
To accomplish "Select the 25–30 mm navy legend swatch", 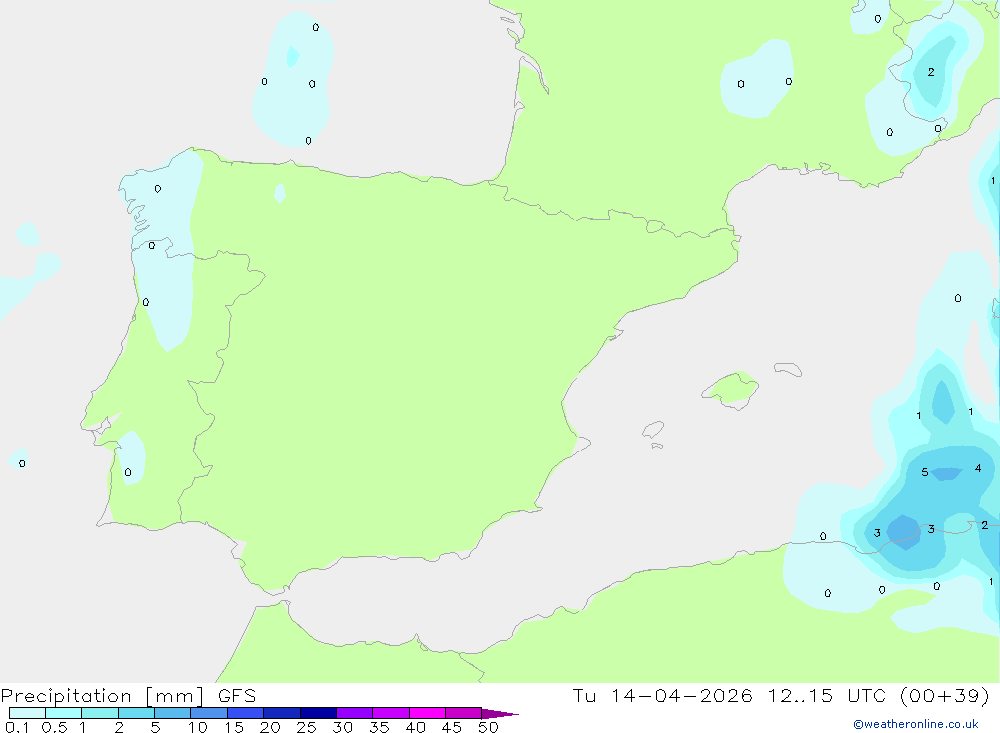I will point(318,713).
